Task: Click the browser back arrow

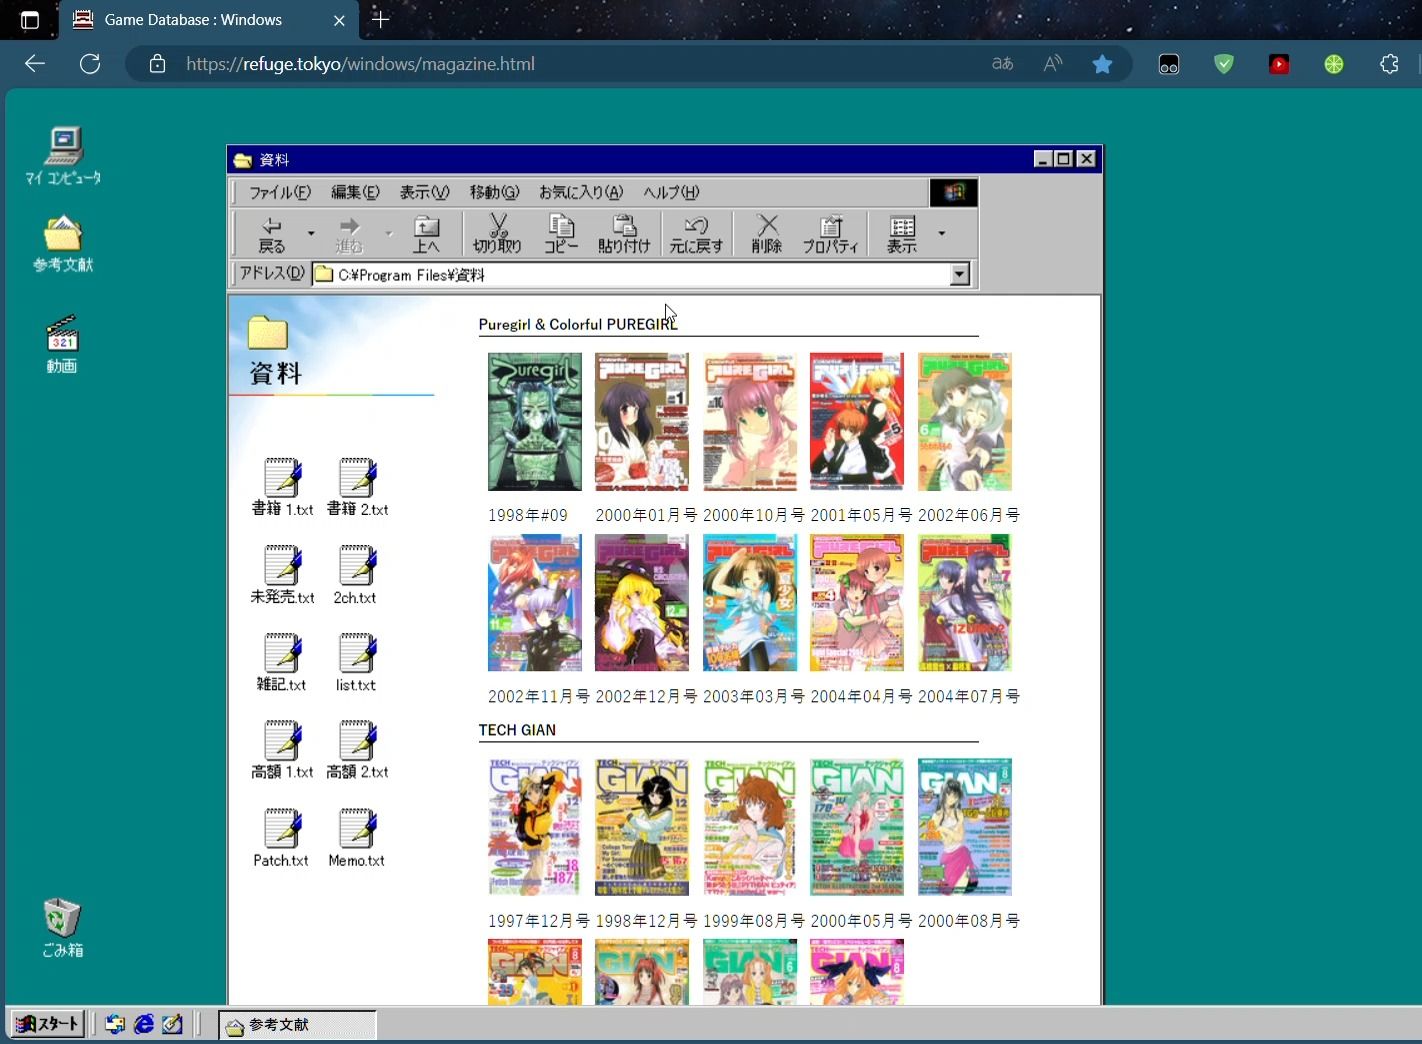Action: (x=35, y=64)
